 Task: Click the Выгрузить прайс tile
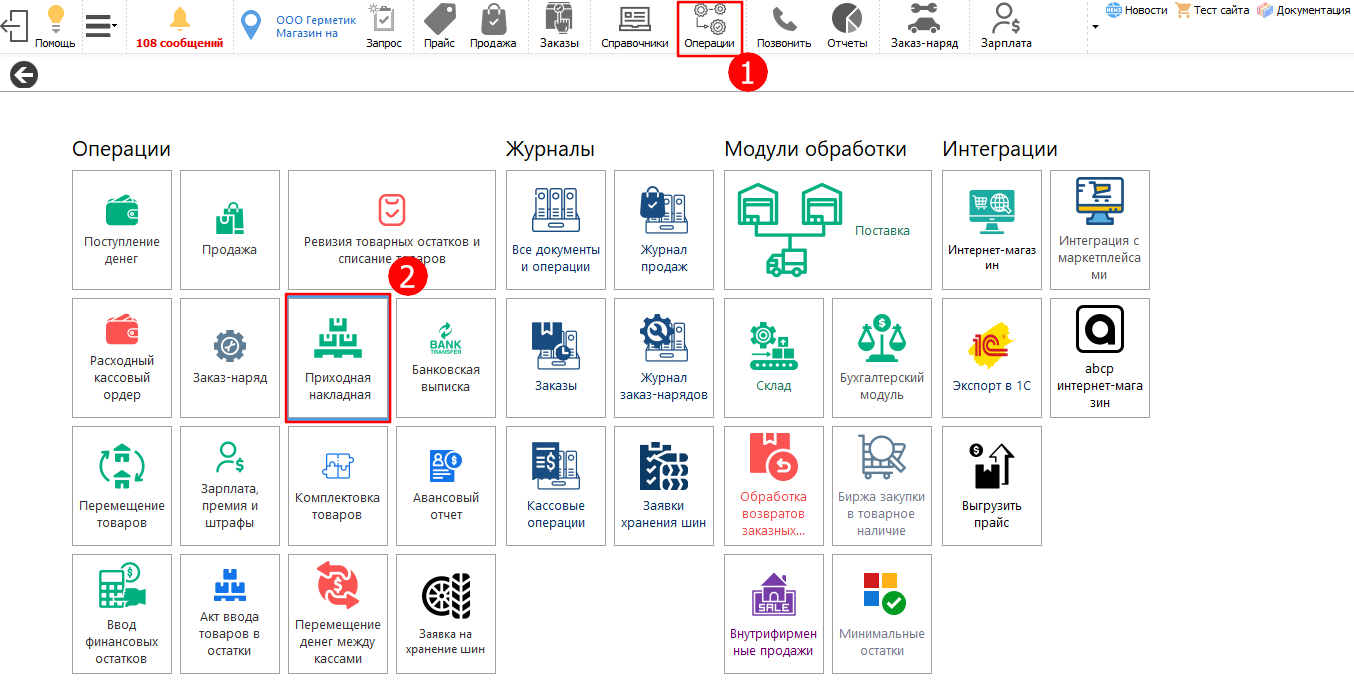pos(991,486)
